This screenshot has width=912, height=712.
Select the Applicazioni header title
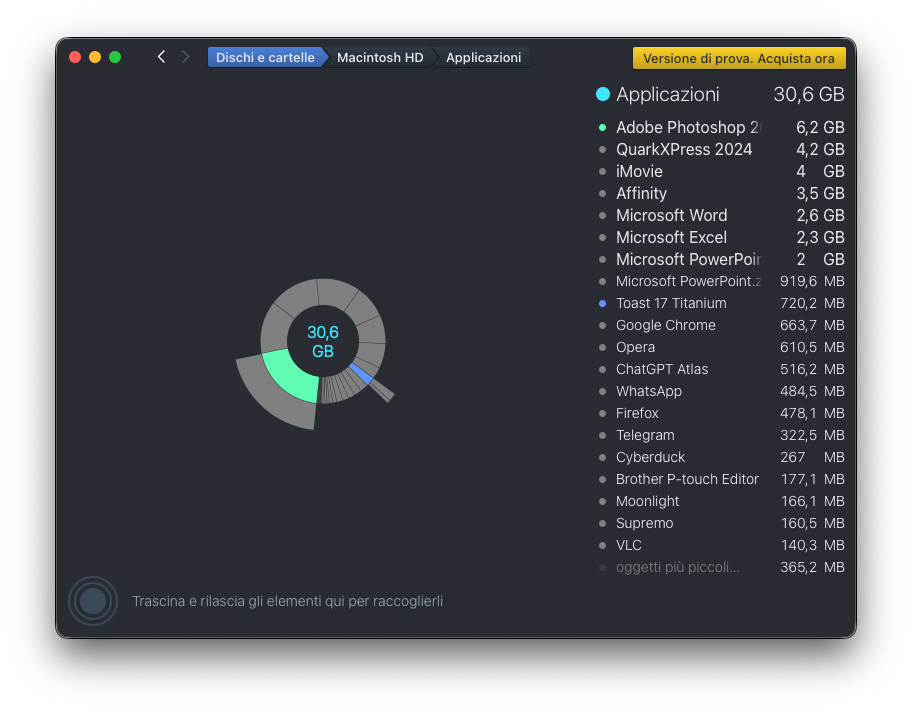coord(668,94)
